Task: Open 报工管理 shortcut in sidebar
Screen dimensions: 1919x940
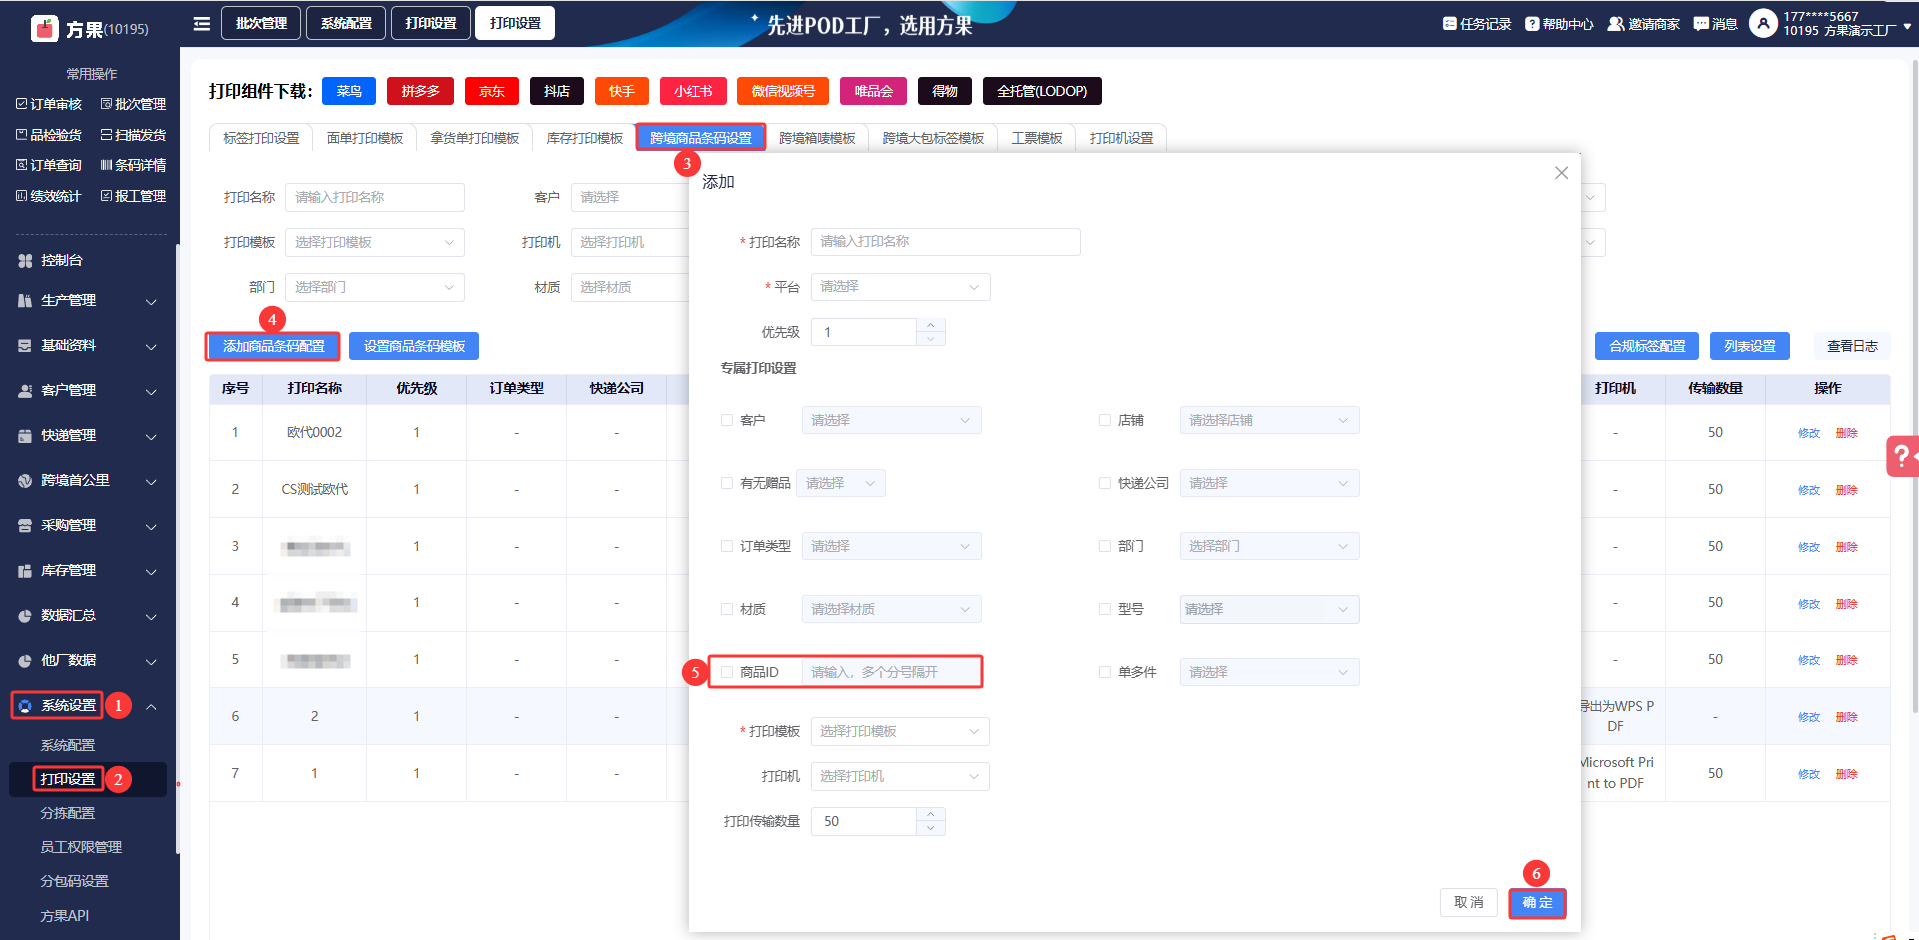Action: (x=133, y=196)
